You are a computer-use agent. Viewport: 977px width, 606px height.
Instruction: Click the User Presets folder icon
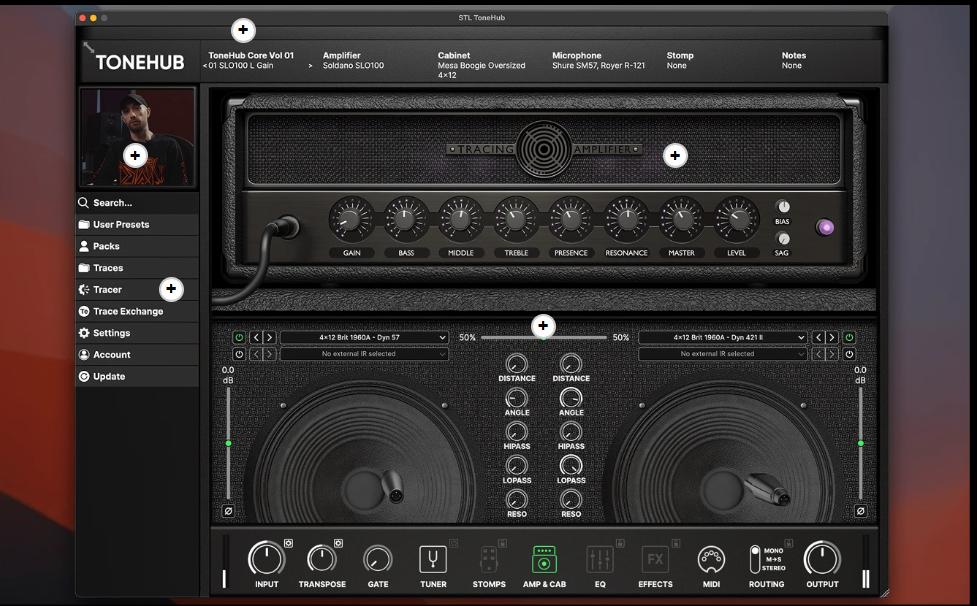coord(83,224)
